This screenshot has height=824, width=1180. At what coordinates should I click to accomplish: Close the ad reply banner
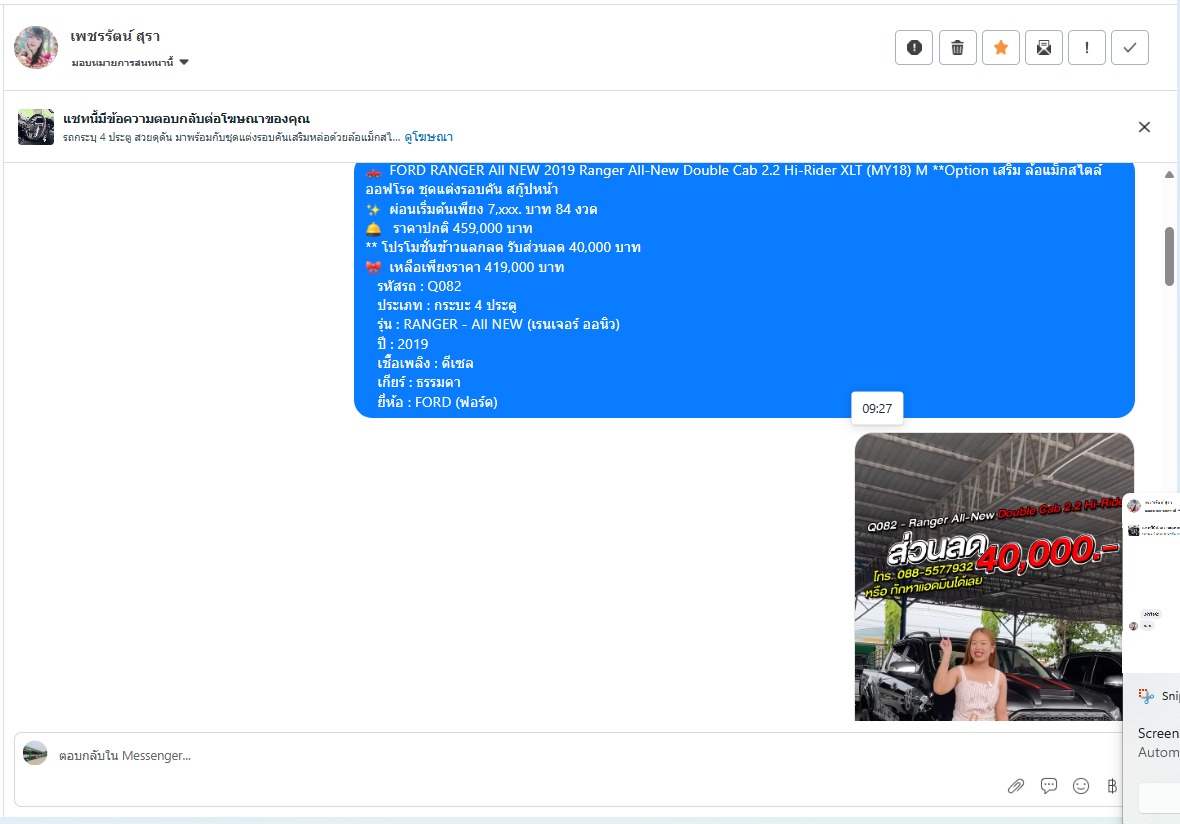(1144, 127)
